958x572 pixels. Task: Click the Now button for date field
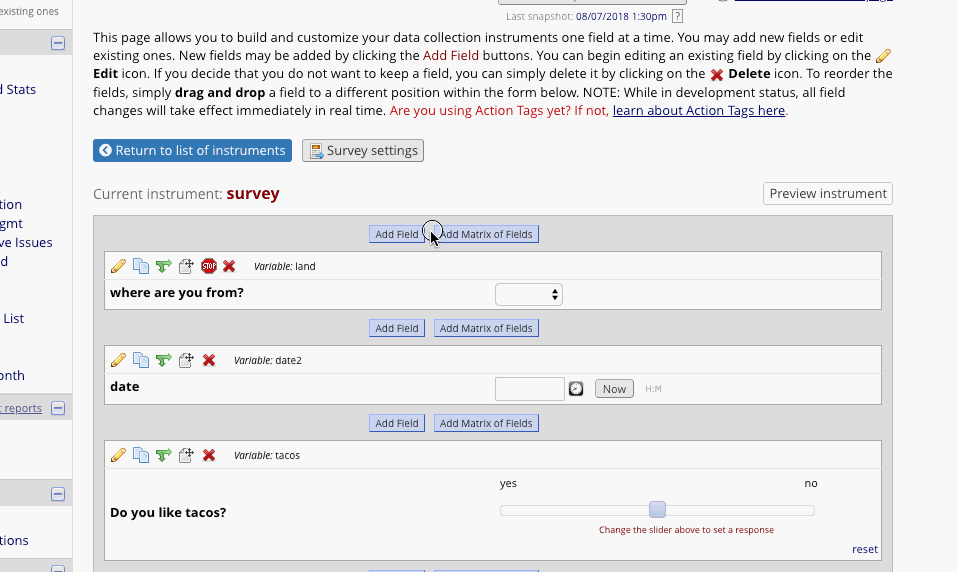tap(615, 389)
